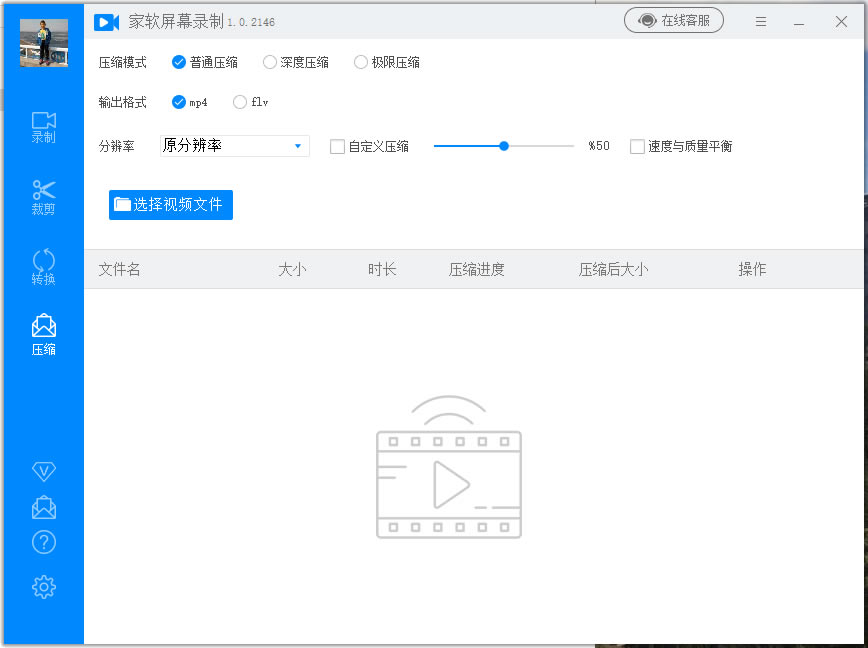The width and height of the screenshot is (868, 648).
Task: Click the user avatar photo
Action: point(43,43)
